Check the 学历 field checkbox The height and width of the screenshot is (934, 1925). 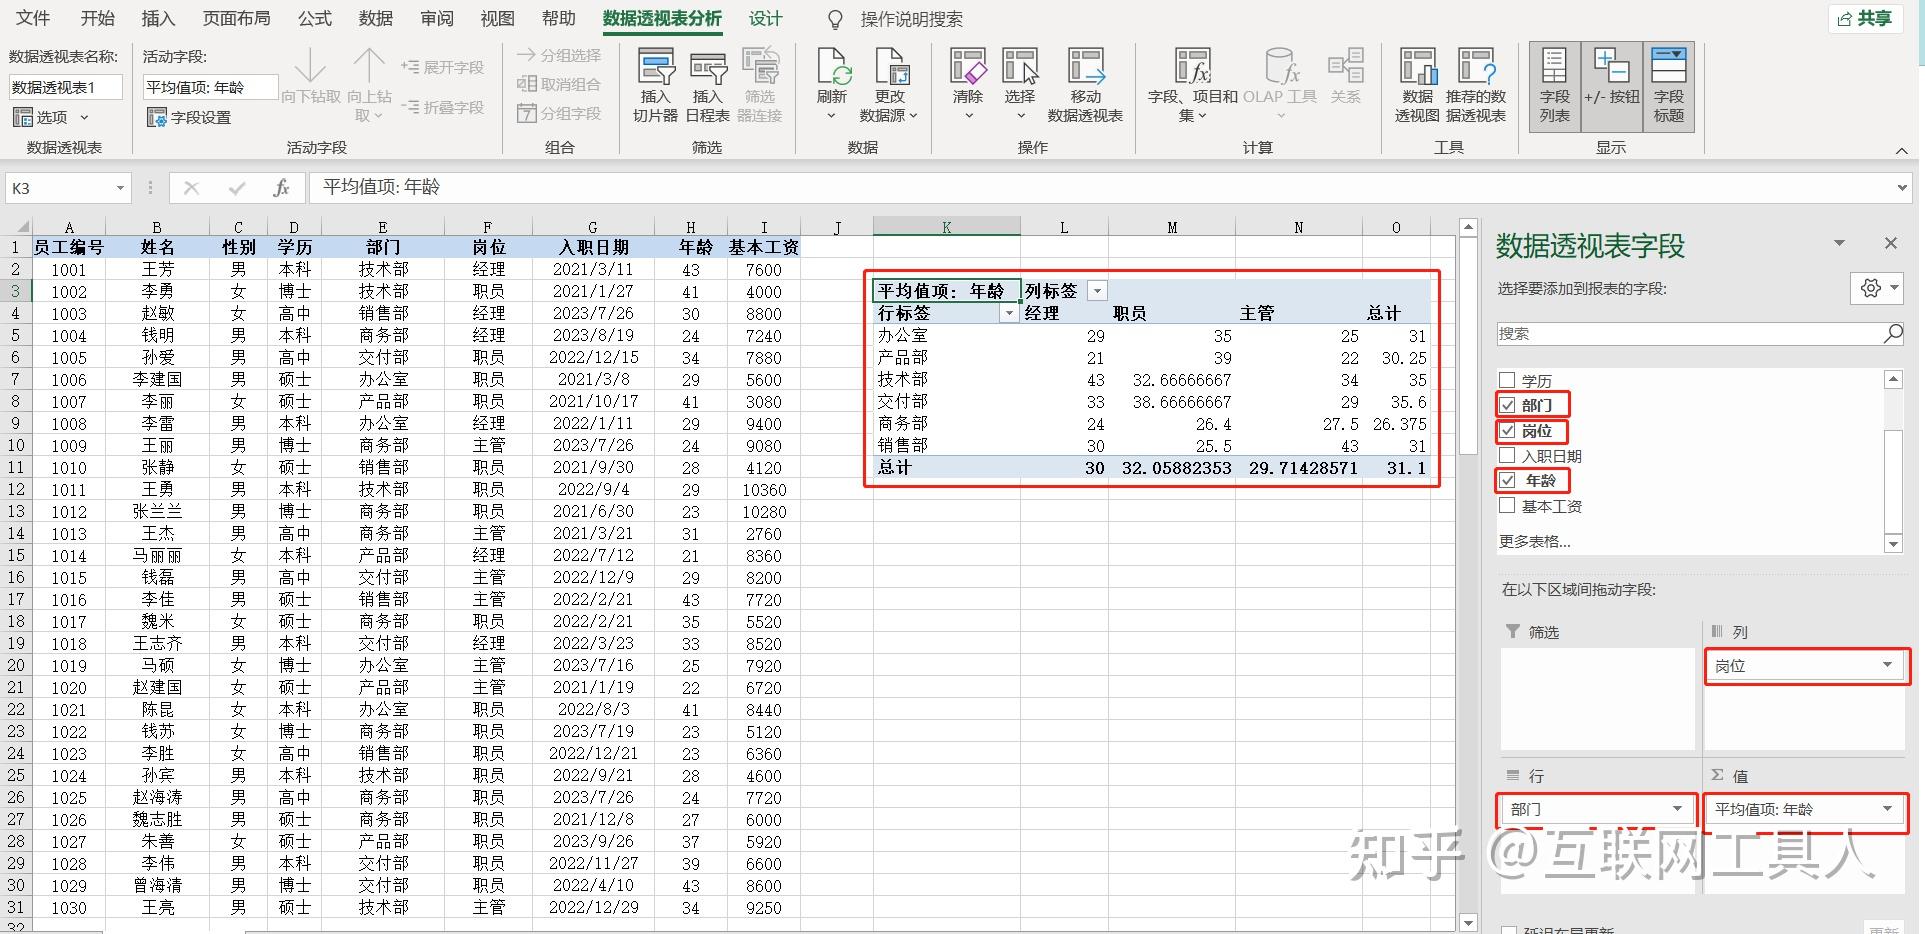(x=1507, y=379)
